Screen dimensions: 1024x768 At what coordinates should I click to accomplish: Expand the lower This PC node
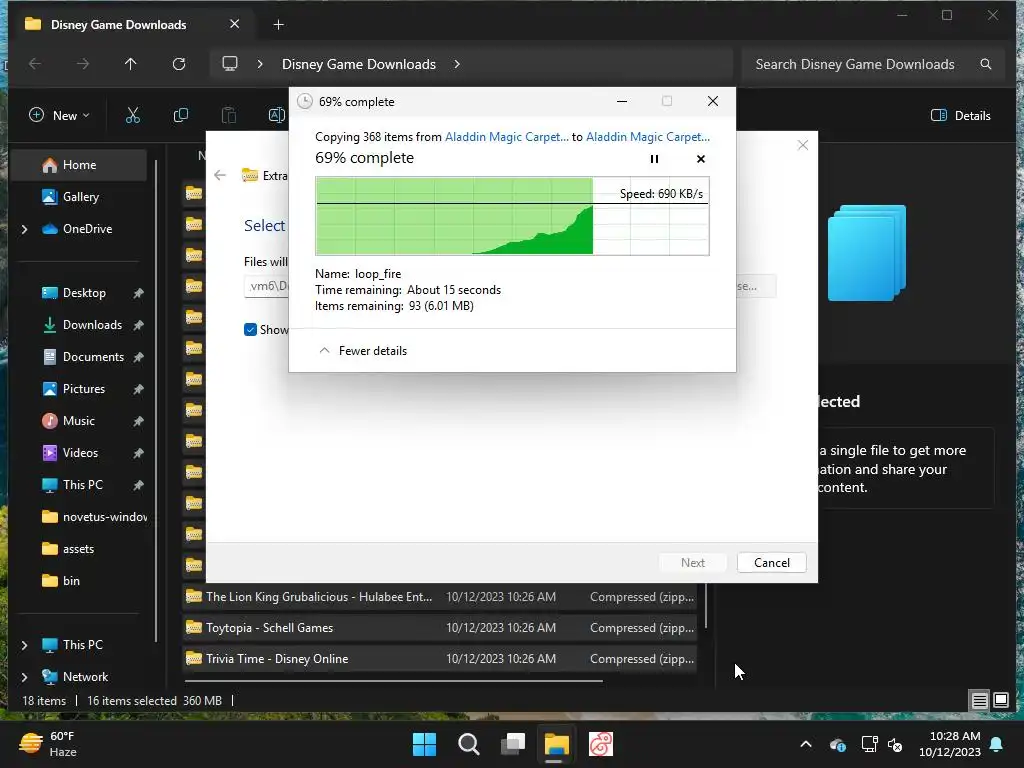click(x=24, y=645)
